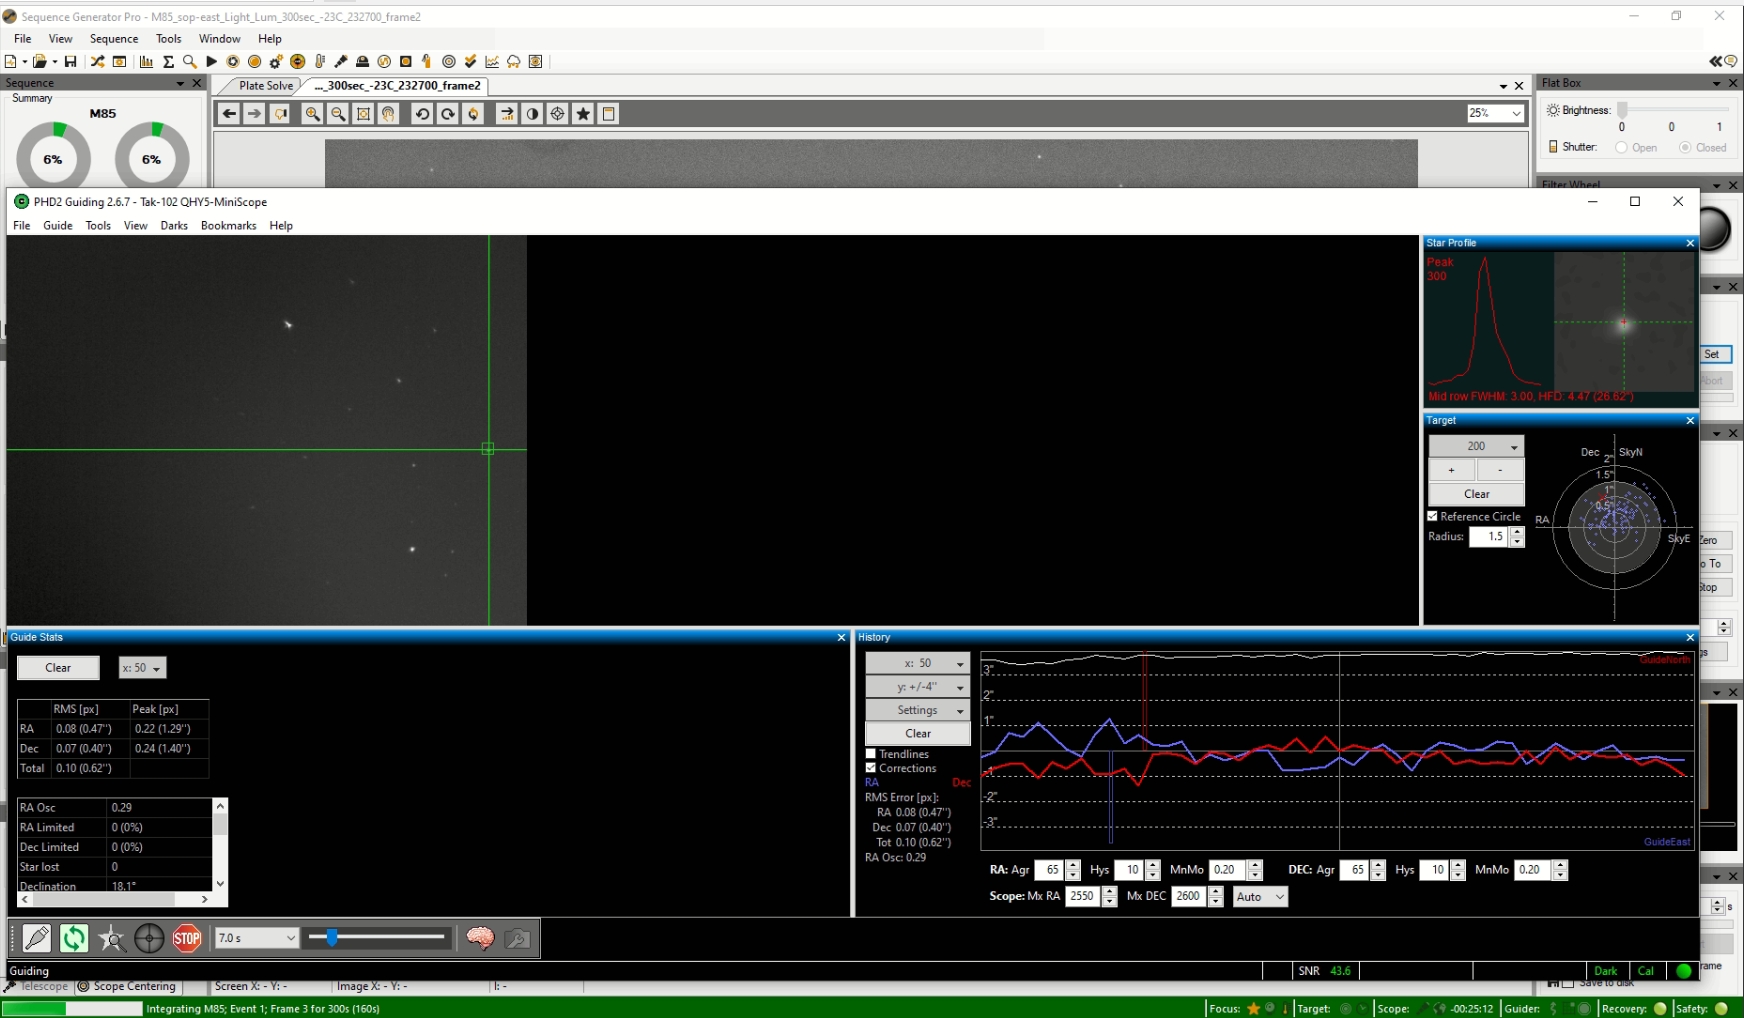Image resolution: width=1744 pixels, height=1018 pixels.
Task: Click Target panel minus zoom button
Action: click(x=1500, y=470)
